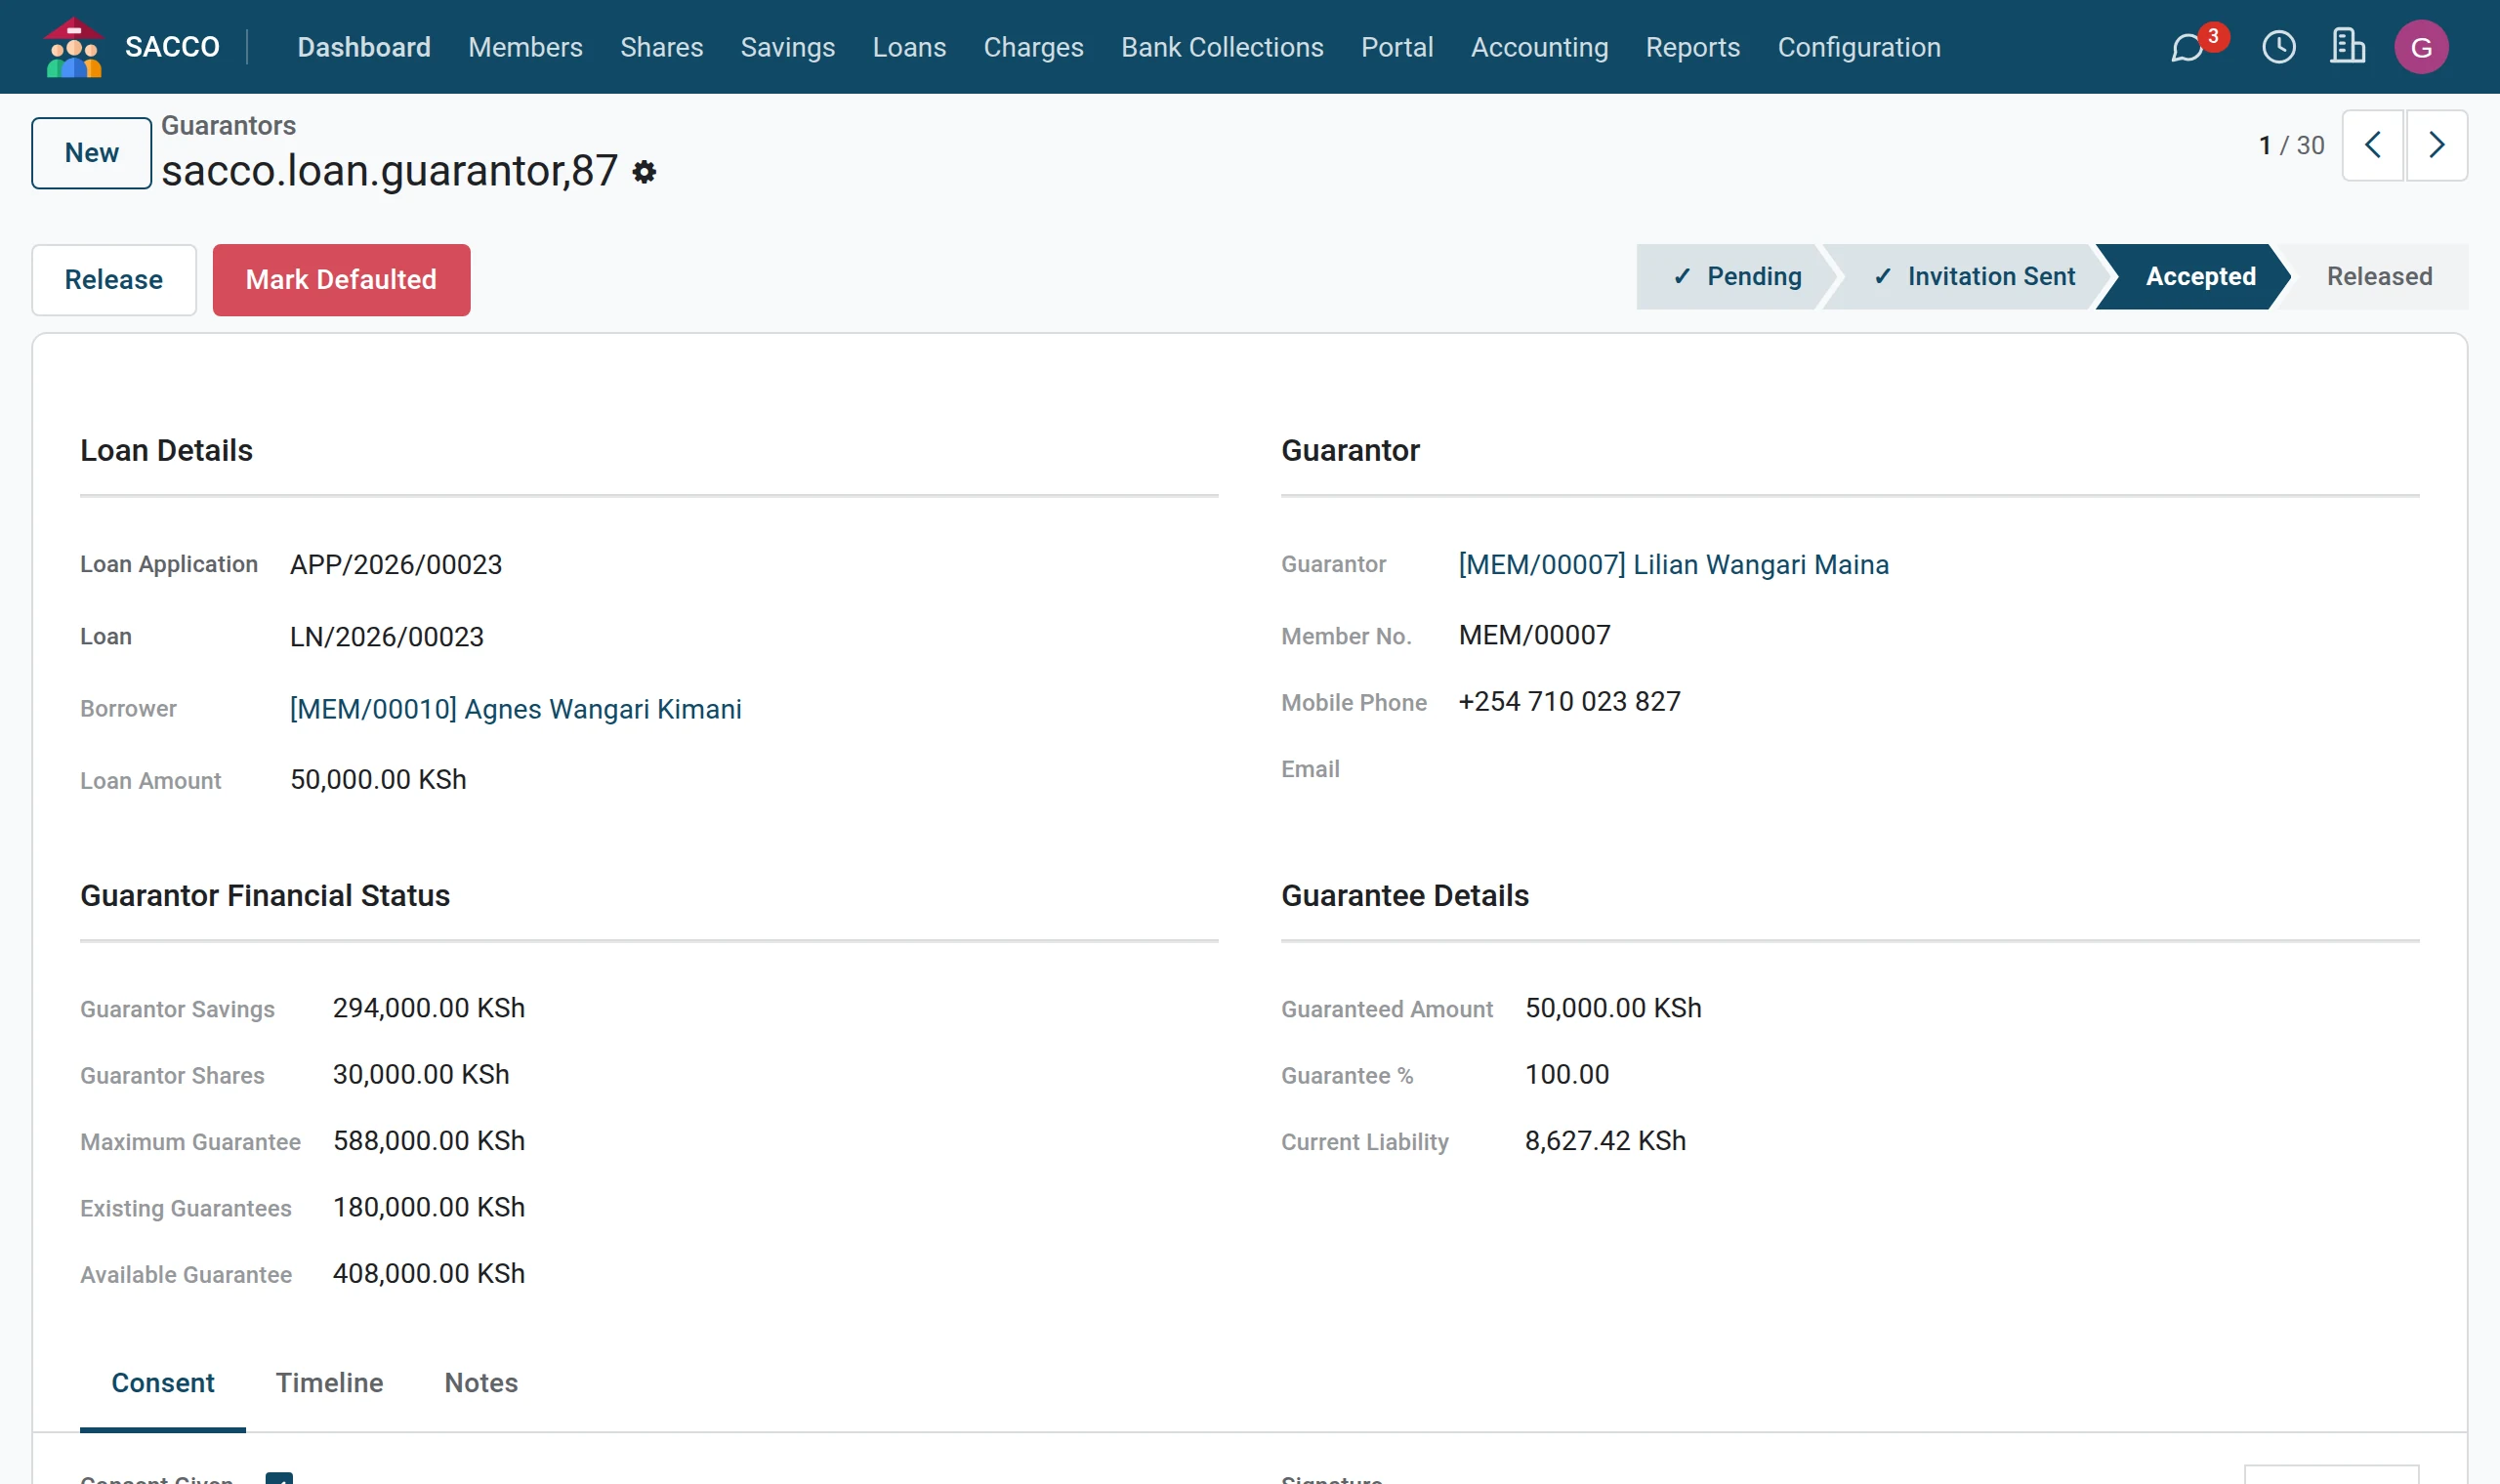The width and height of the screenshot is (2500, 1484).
Task: Switch to the Consent tab
Action: [163, 1383]
